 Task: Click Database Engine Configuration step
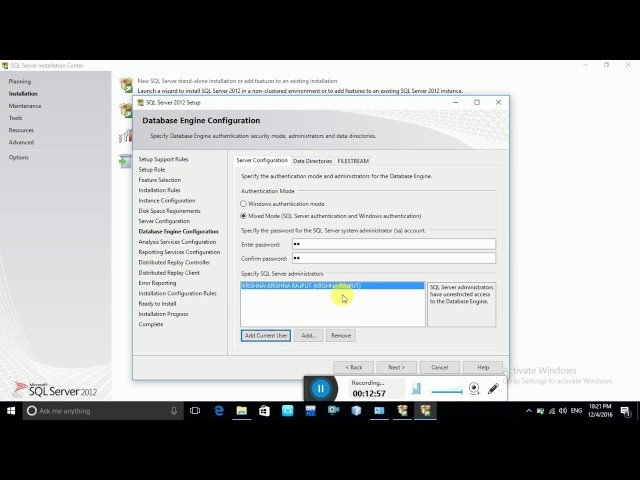(178, 231)
